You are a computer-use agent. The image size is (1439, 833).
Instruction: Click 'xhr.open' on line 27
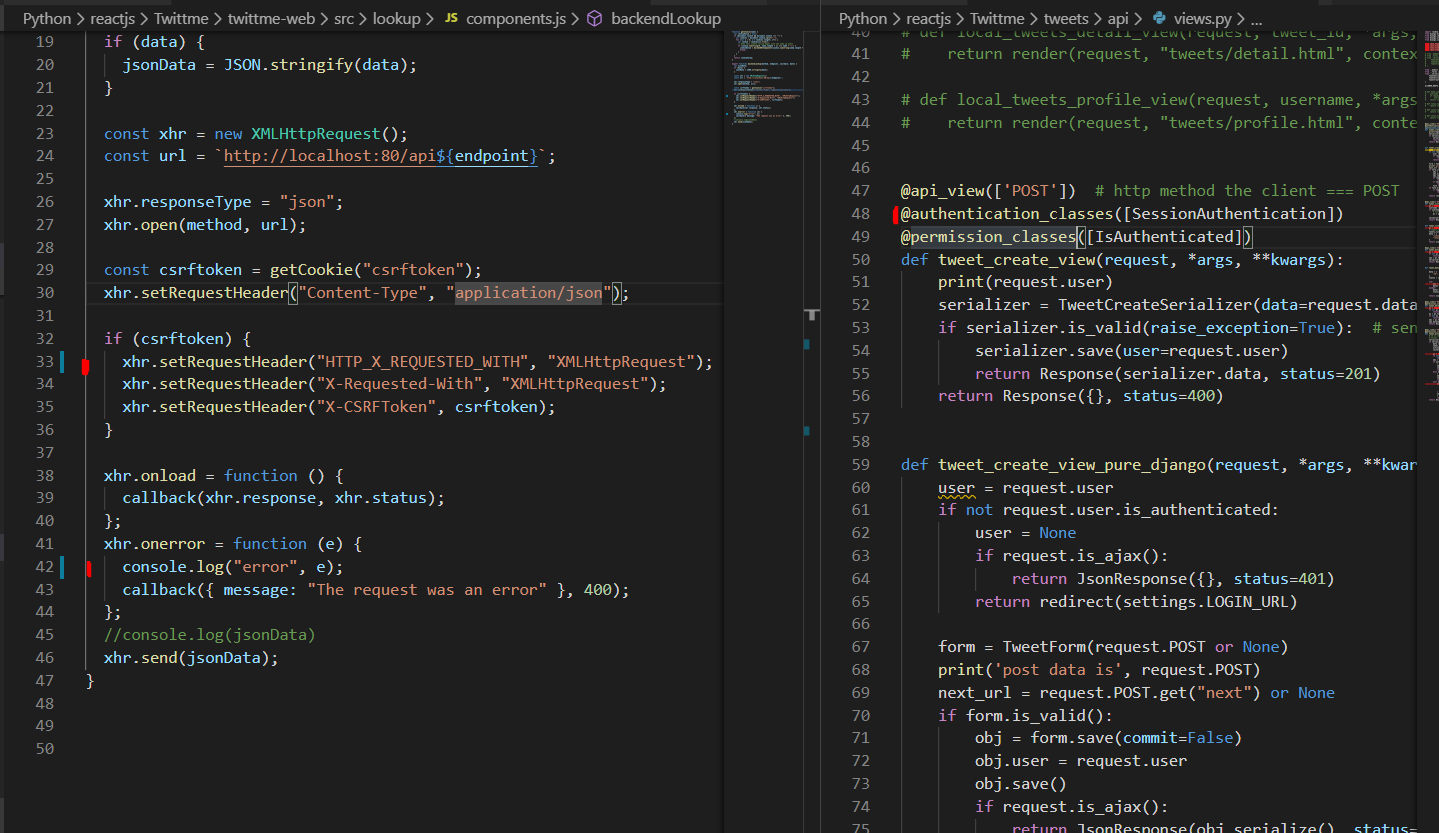(141, 225)
